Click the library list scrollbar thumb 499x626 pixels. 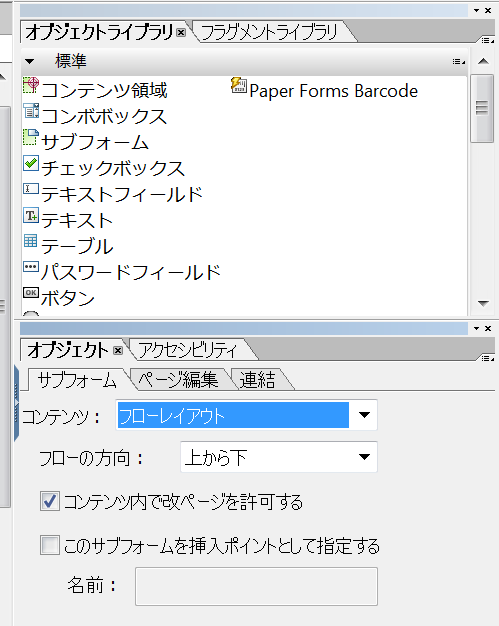(482, 108)
